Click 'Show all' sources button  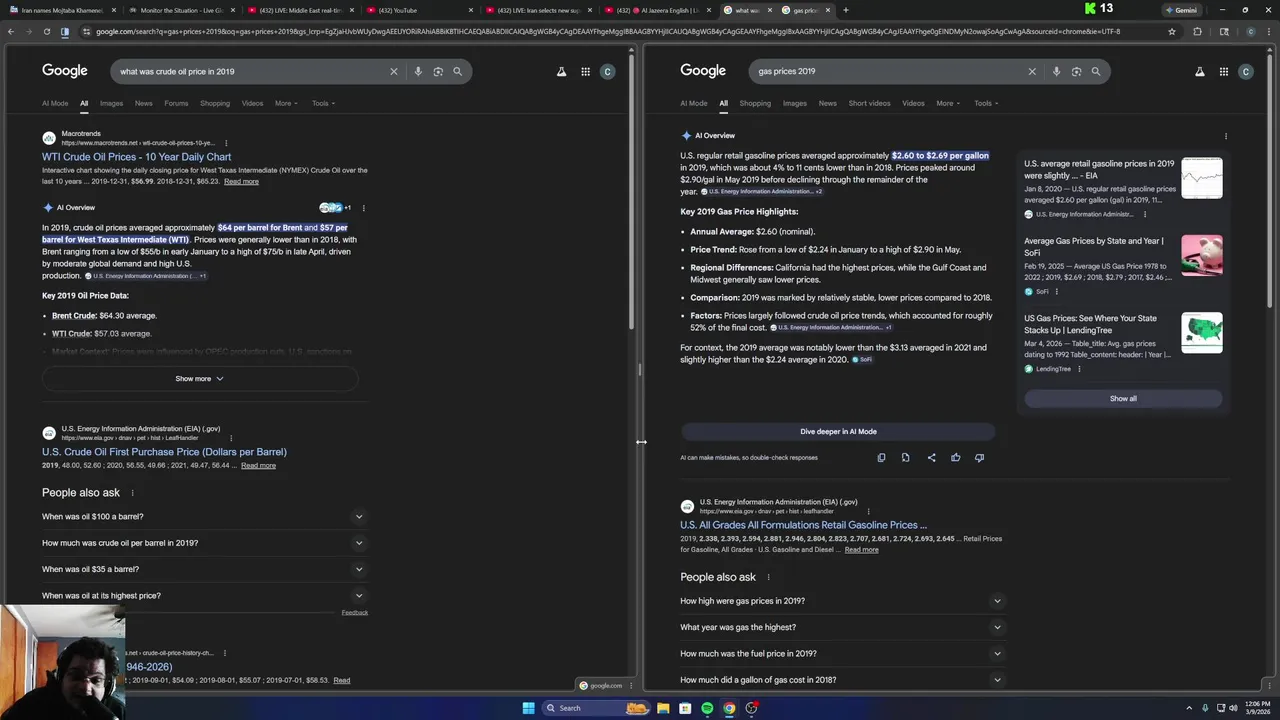coord(1123,398)
